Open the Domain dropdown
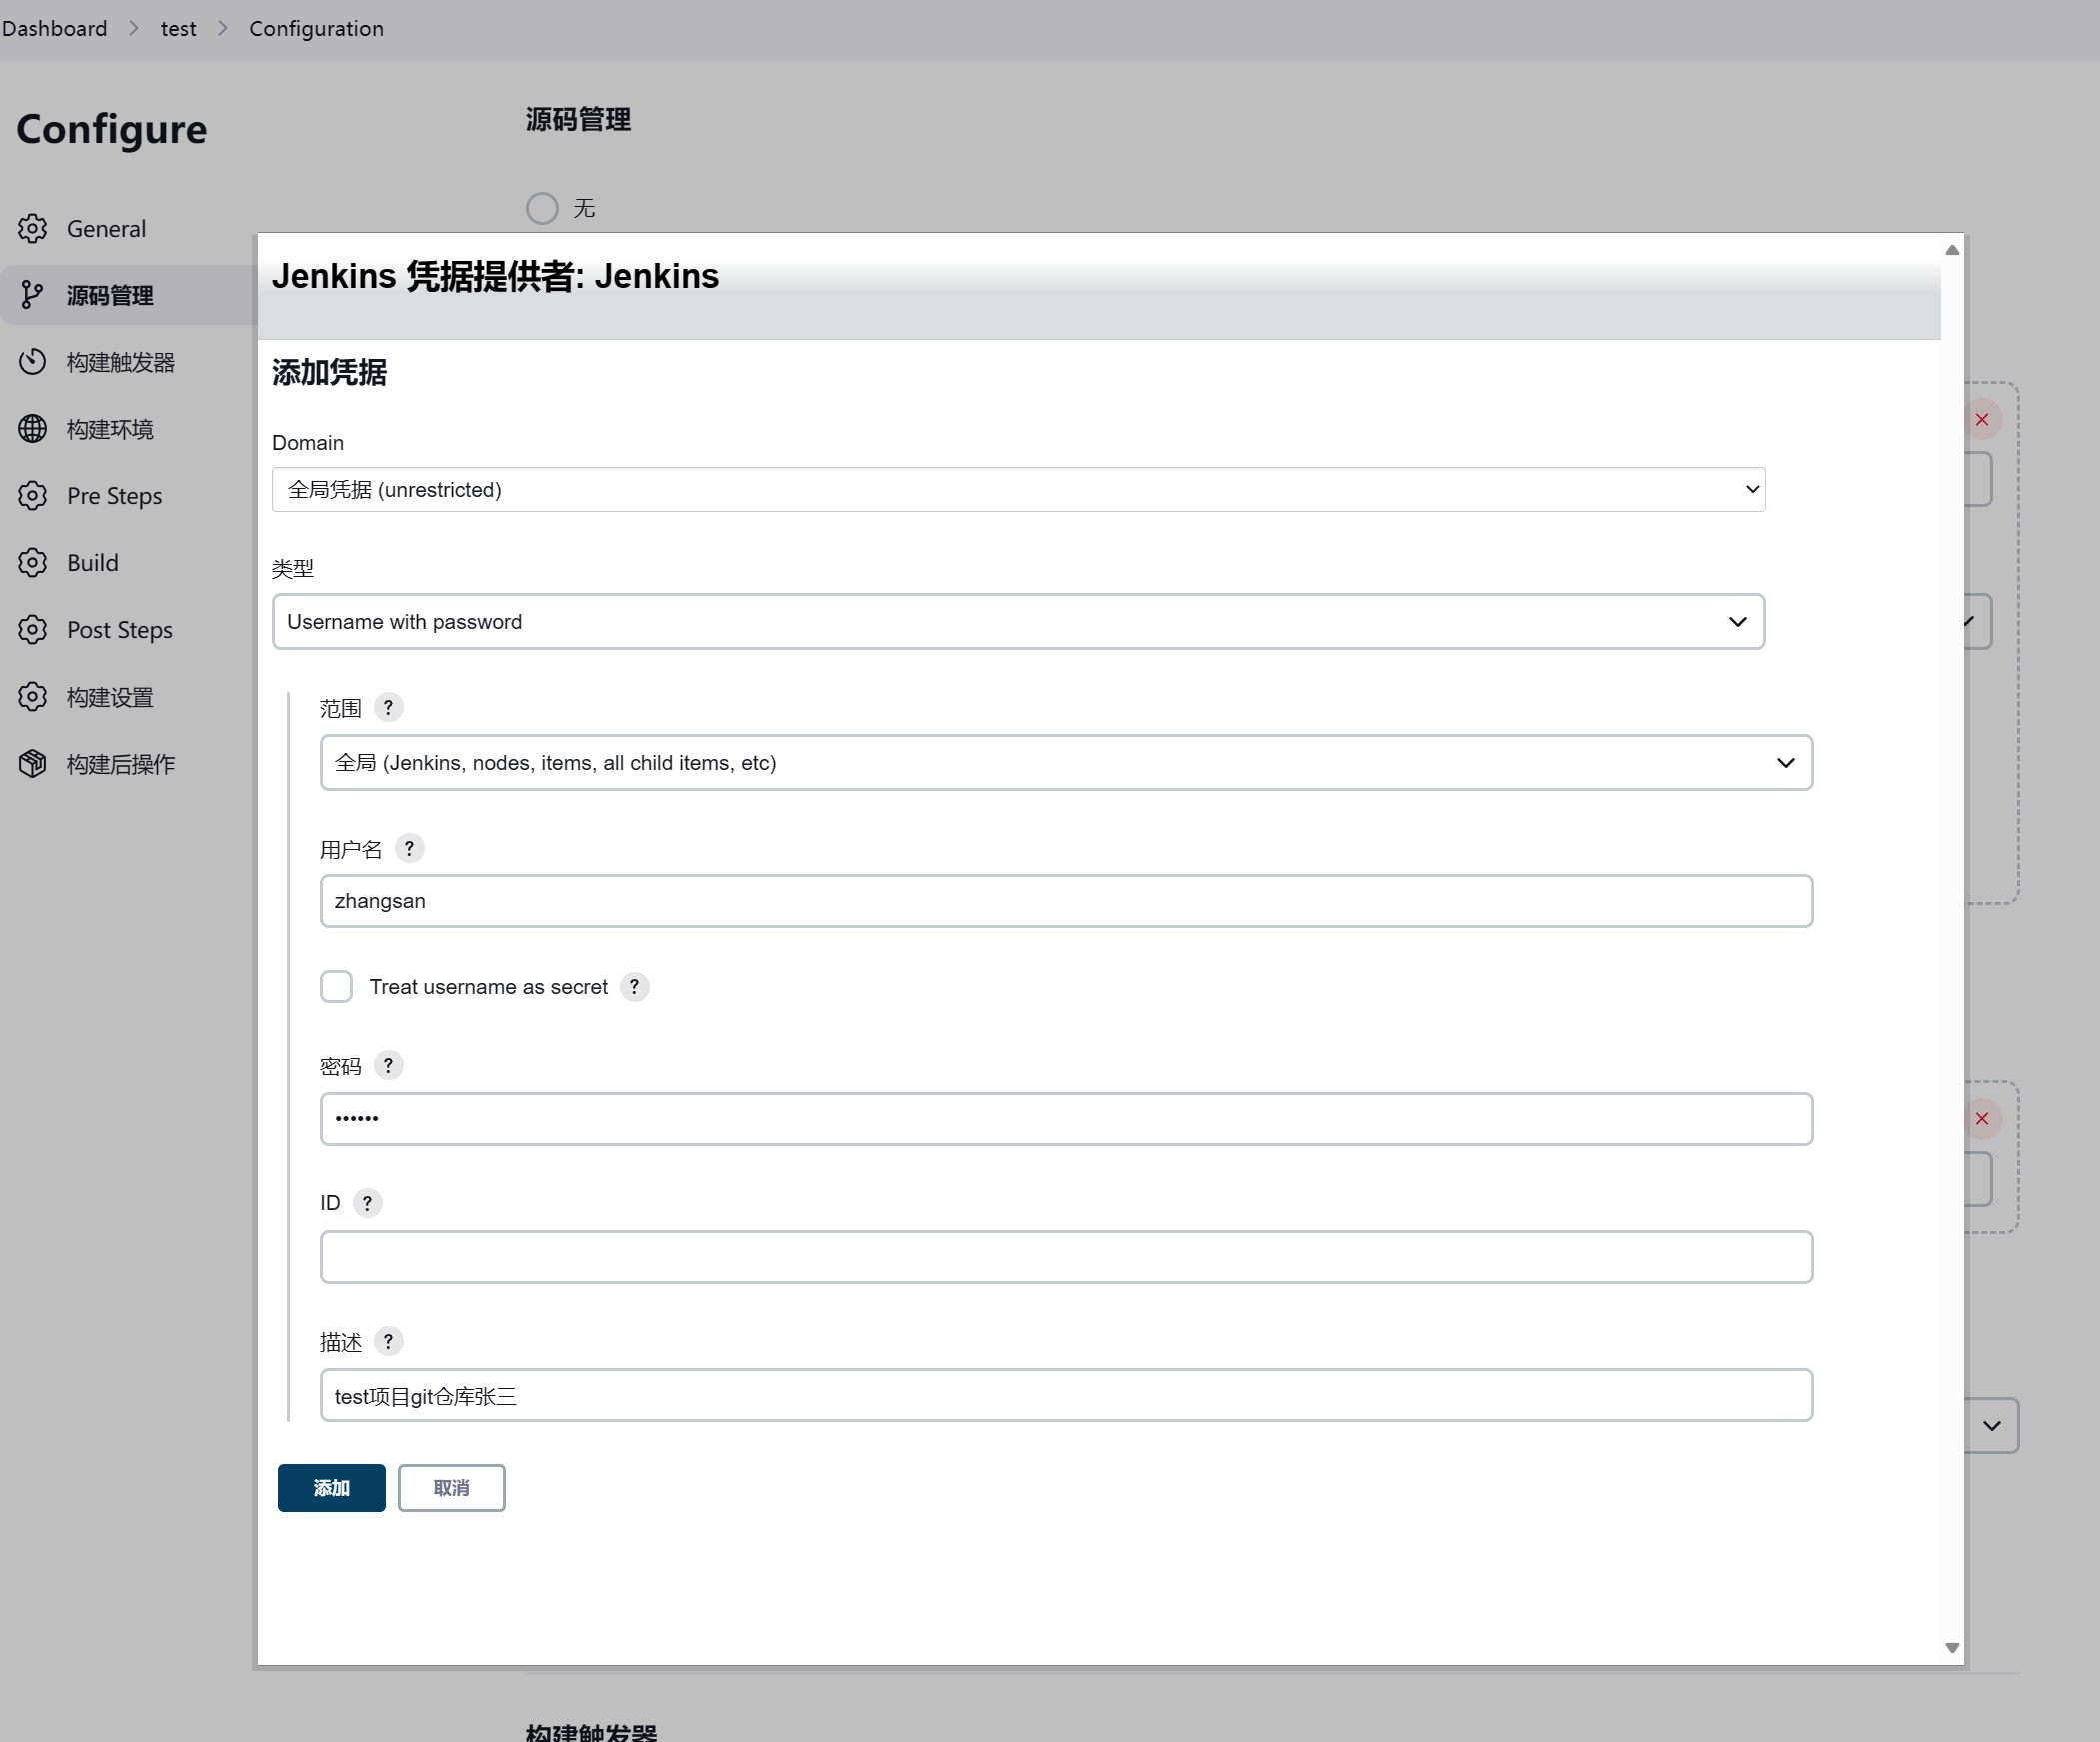The width and height of the screenshot is (2100, 1742). coord(1018,490)
